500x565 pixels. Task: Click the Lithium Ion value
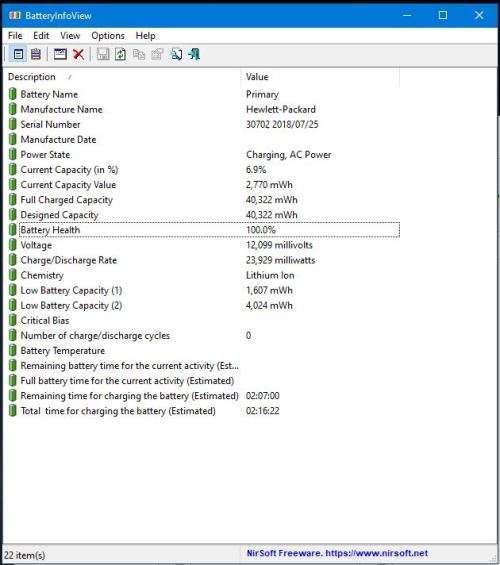click(270, 275)
